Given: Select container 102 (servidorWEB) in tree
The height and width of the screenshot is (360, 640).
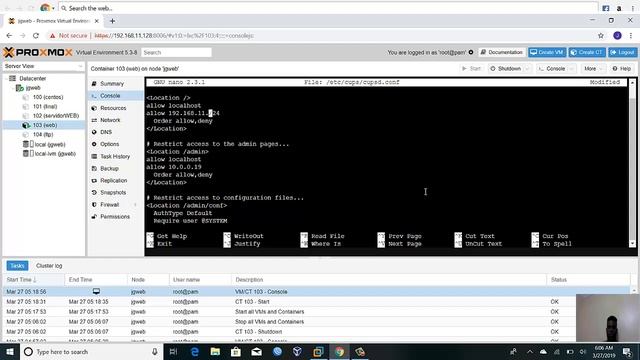Looking at the screenshot, I should pos(56,116).
